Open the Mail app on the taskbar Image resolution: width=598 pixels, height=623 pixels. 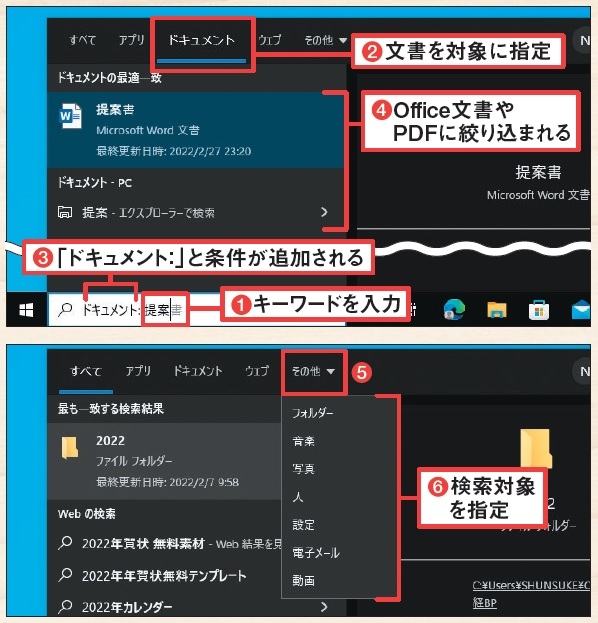pos(581,310)
